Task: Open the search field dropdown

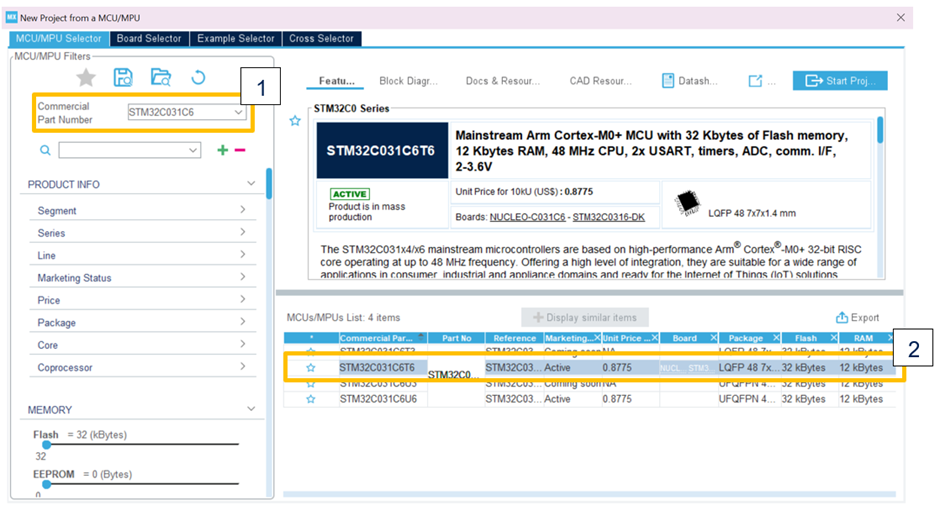Action: point(193,150)
